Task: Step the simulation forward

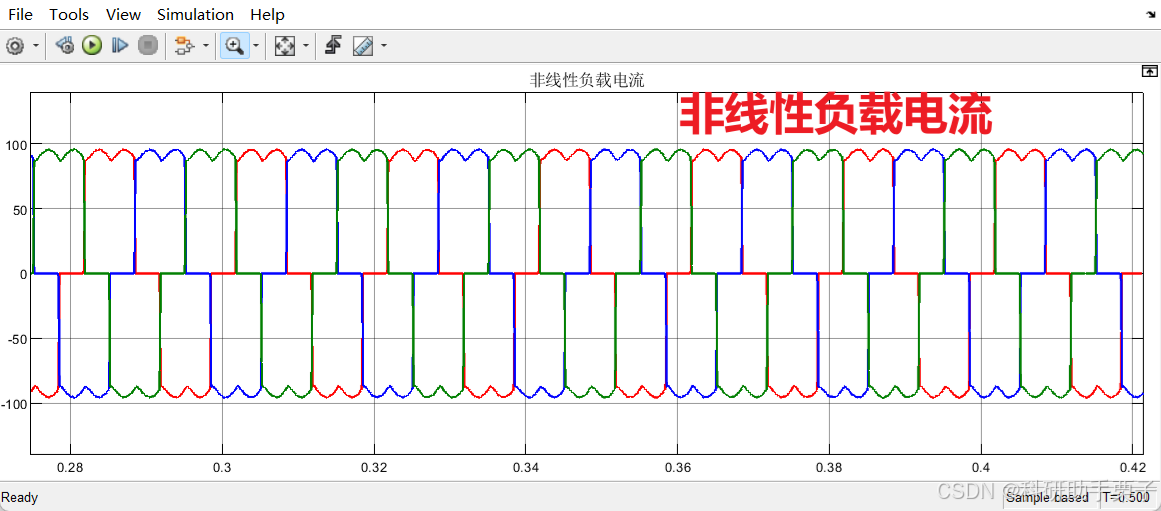Action: pyautogui.click(x=120, y=46)
